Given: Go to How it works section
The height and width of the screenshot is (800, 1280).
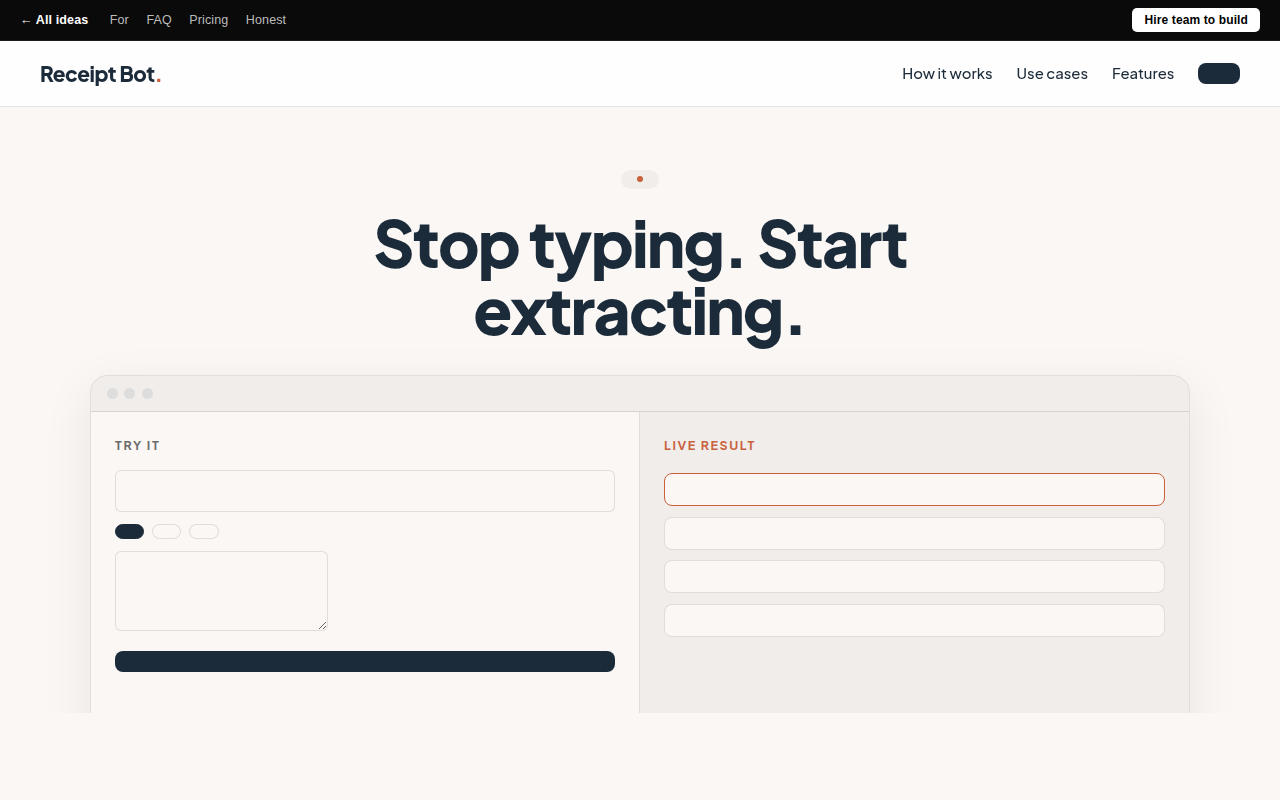Looking at the screenshot, I should 947,74.
